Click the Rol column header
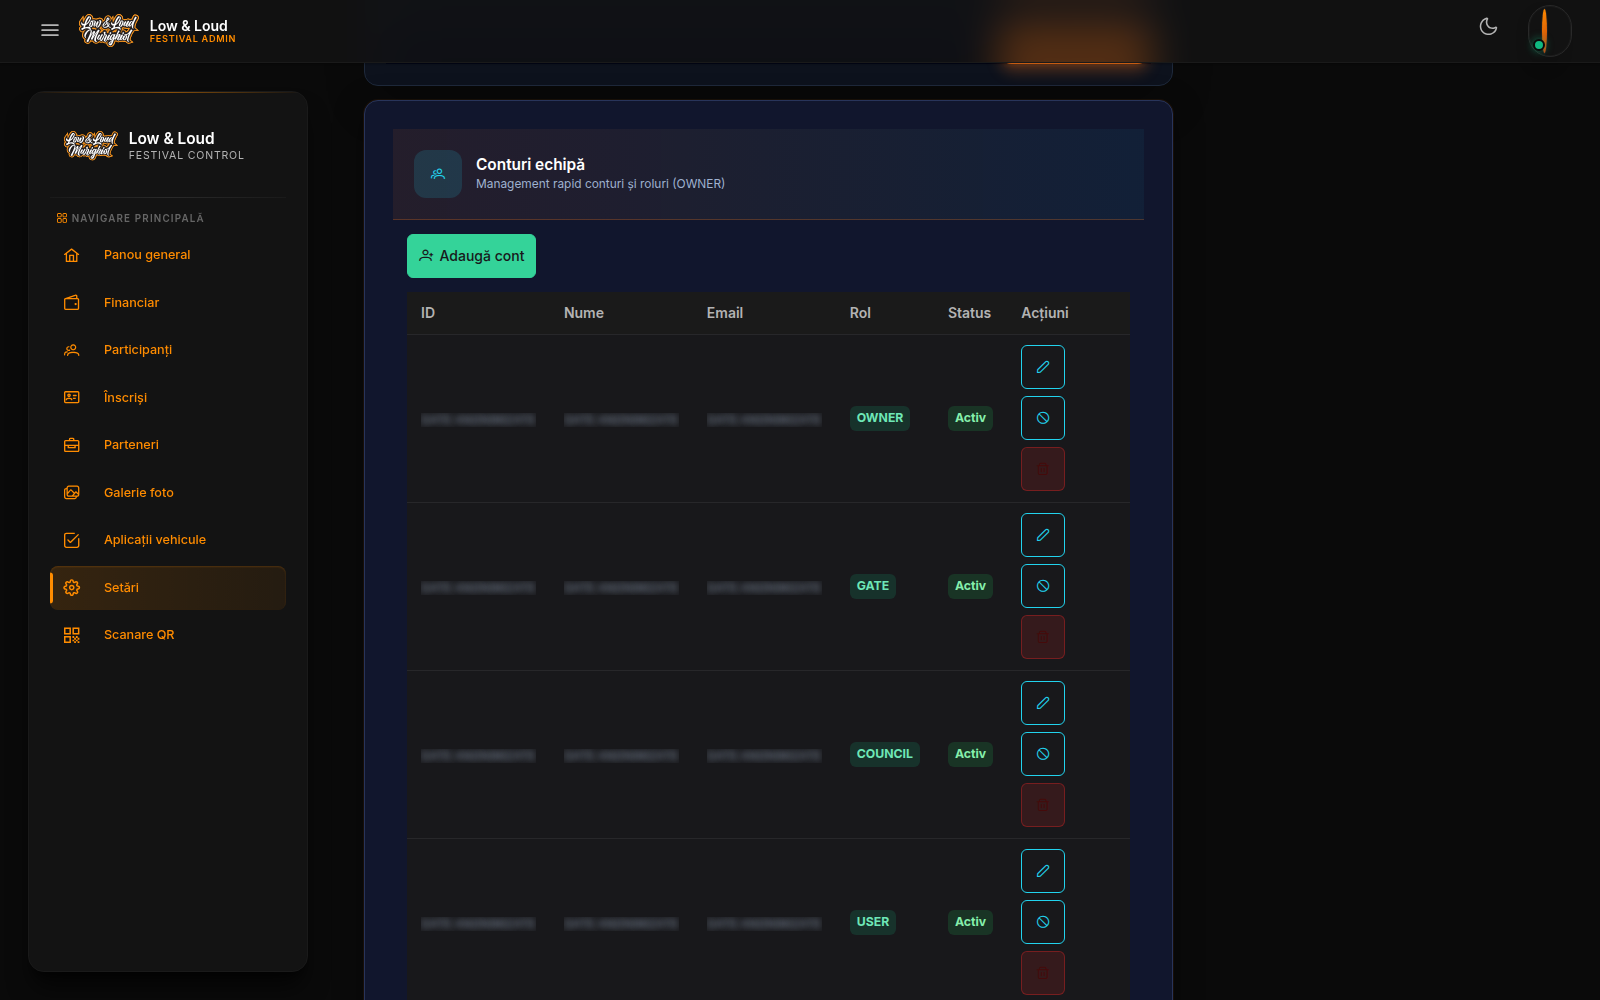The image size is (1600, 1000). click(860, 313)
